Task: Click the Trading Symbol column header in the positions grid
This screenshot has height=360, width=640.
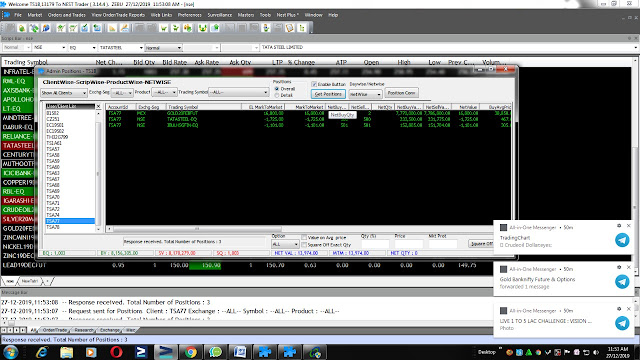Action: pos(203,107)
